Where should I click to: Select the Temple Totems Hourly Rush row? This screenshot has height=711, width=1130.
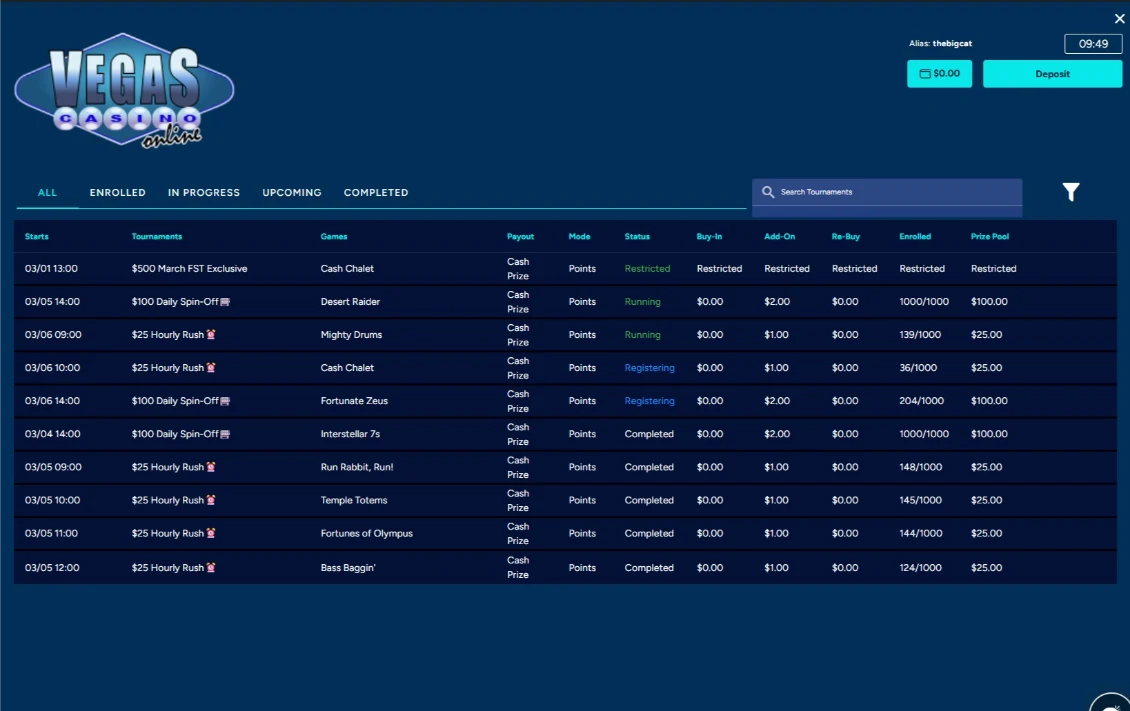[x=353, y=501]
